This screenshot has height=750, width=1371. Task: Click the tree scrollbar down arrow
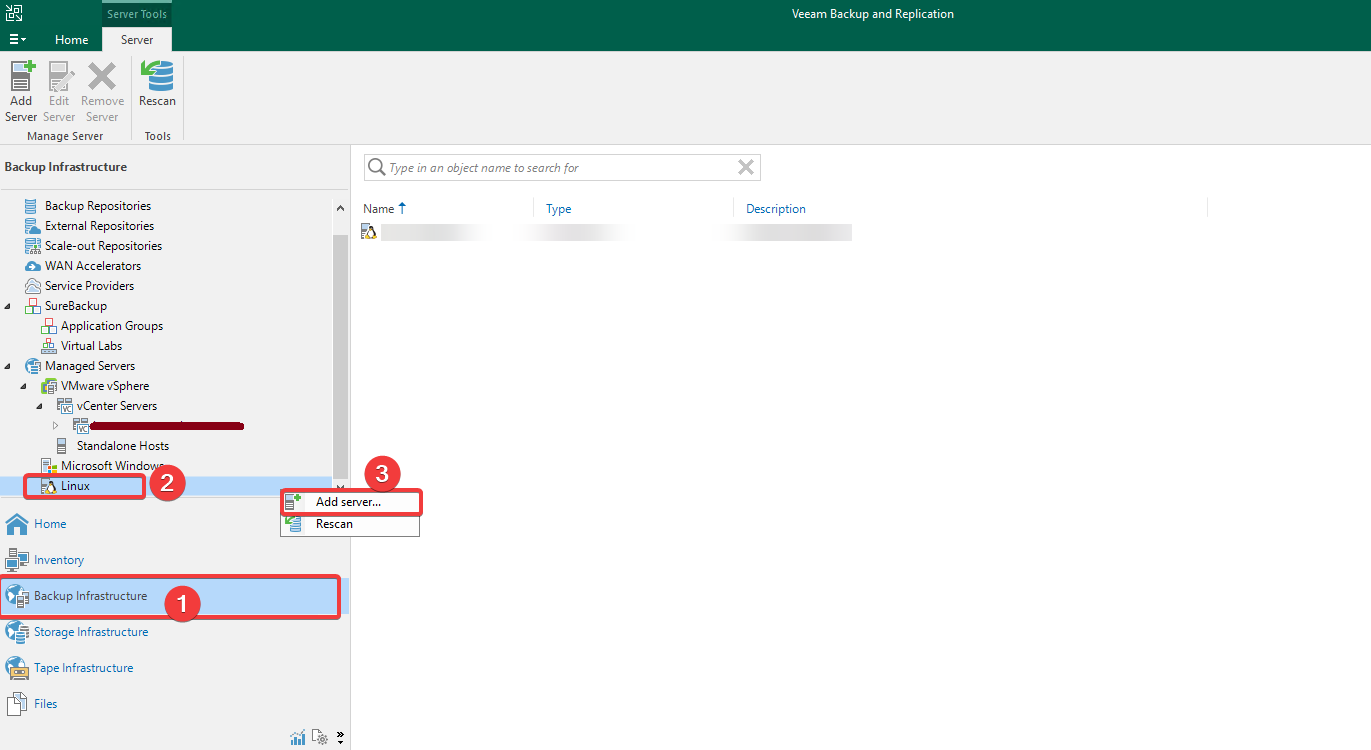(341, 486)
